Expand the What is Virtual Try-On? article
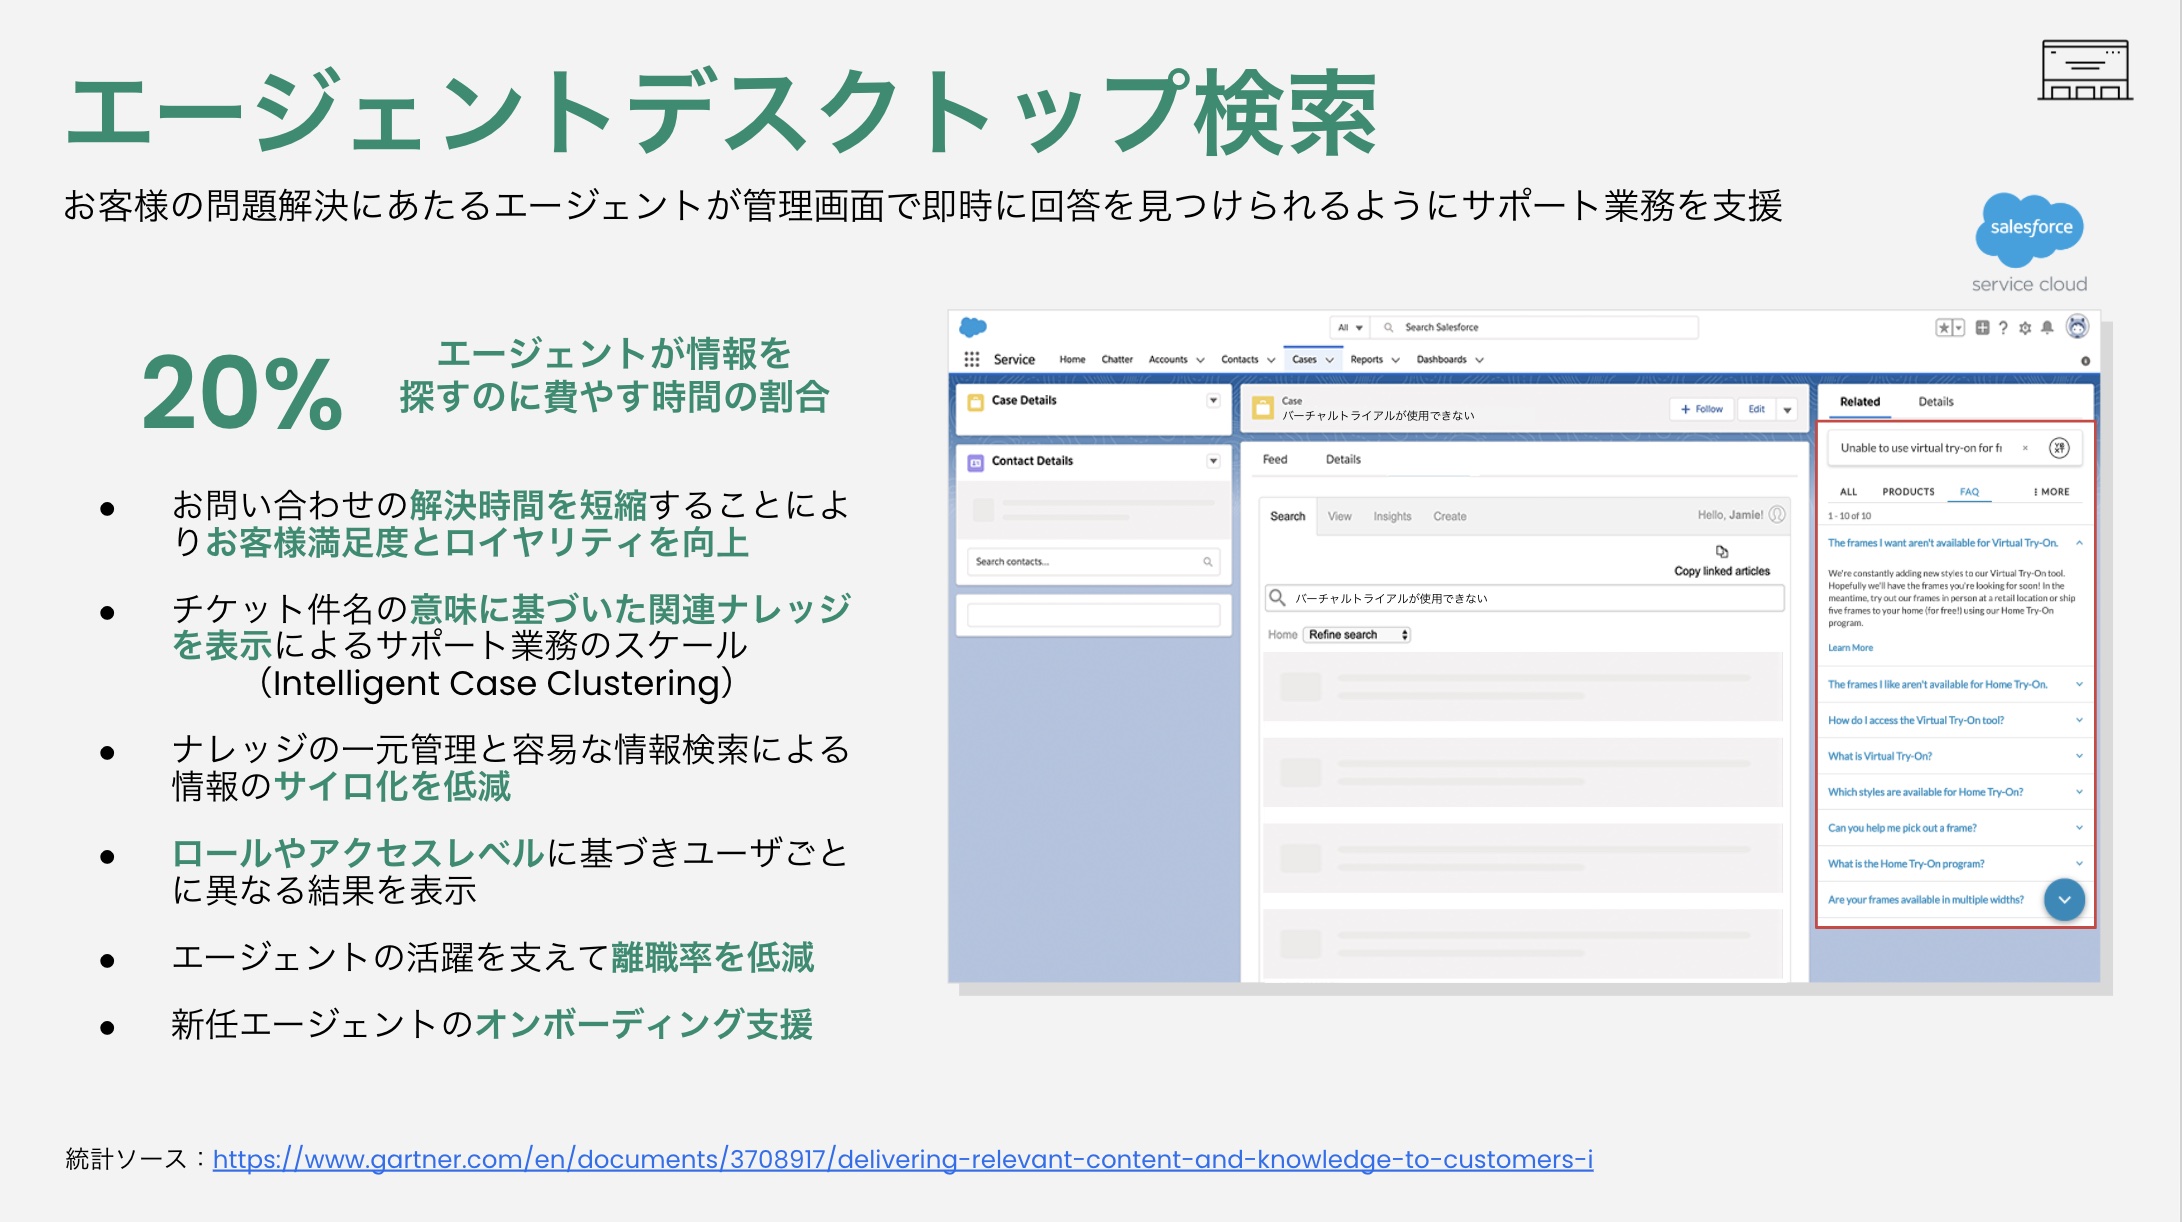 2079,756
